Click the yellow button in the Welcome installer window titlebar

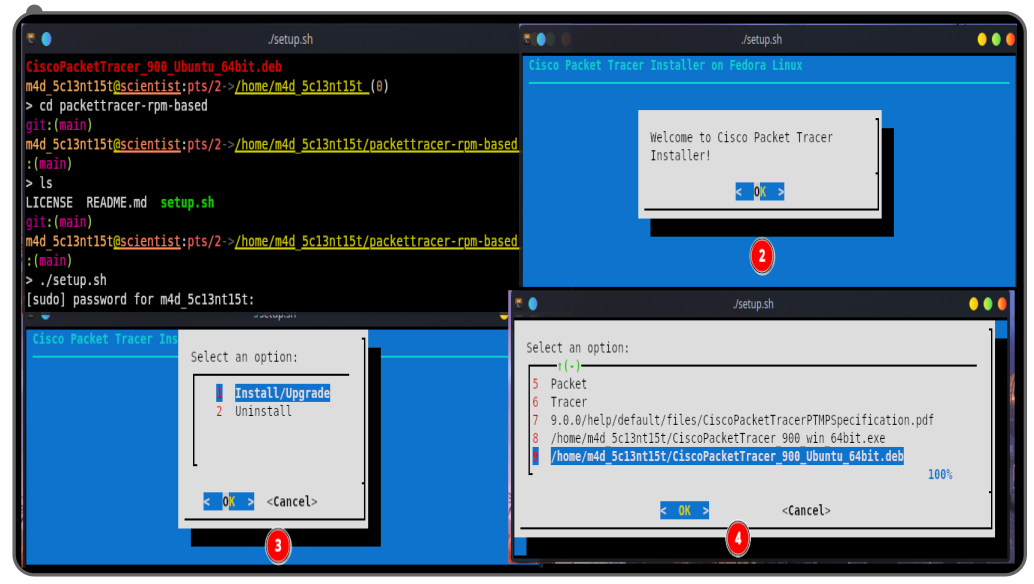[x=982, y=39]
